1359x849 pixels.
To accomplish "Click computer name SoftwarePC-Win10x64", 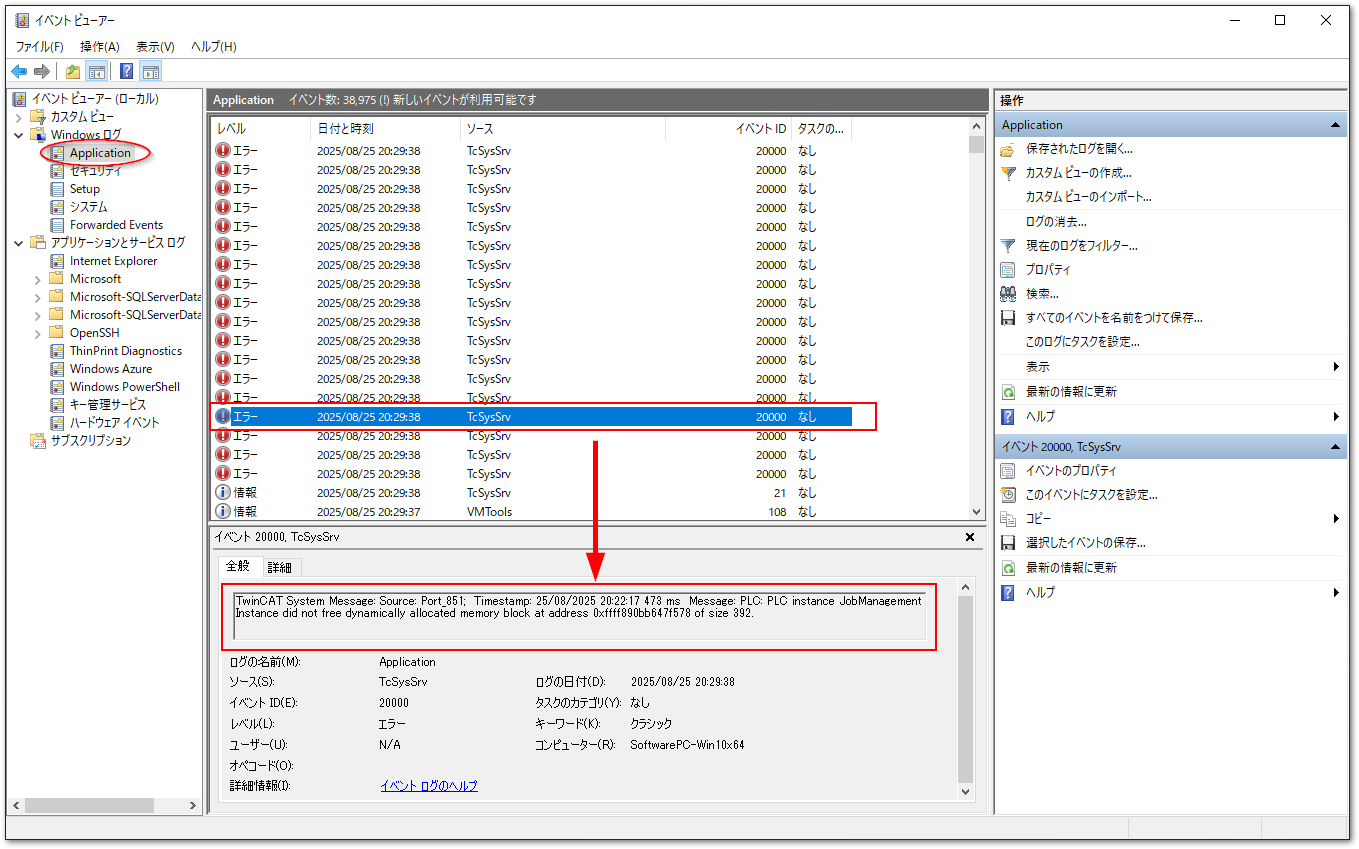I will [x=687, y=745].
